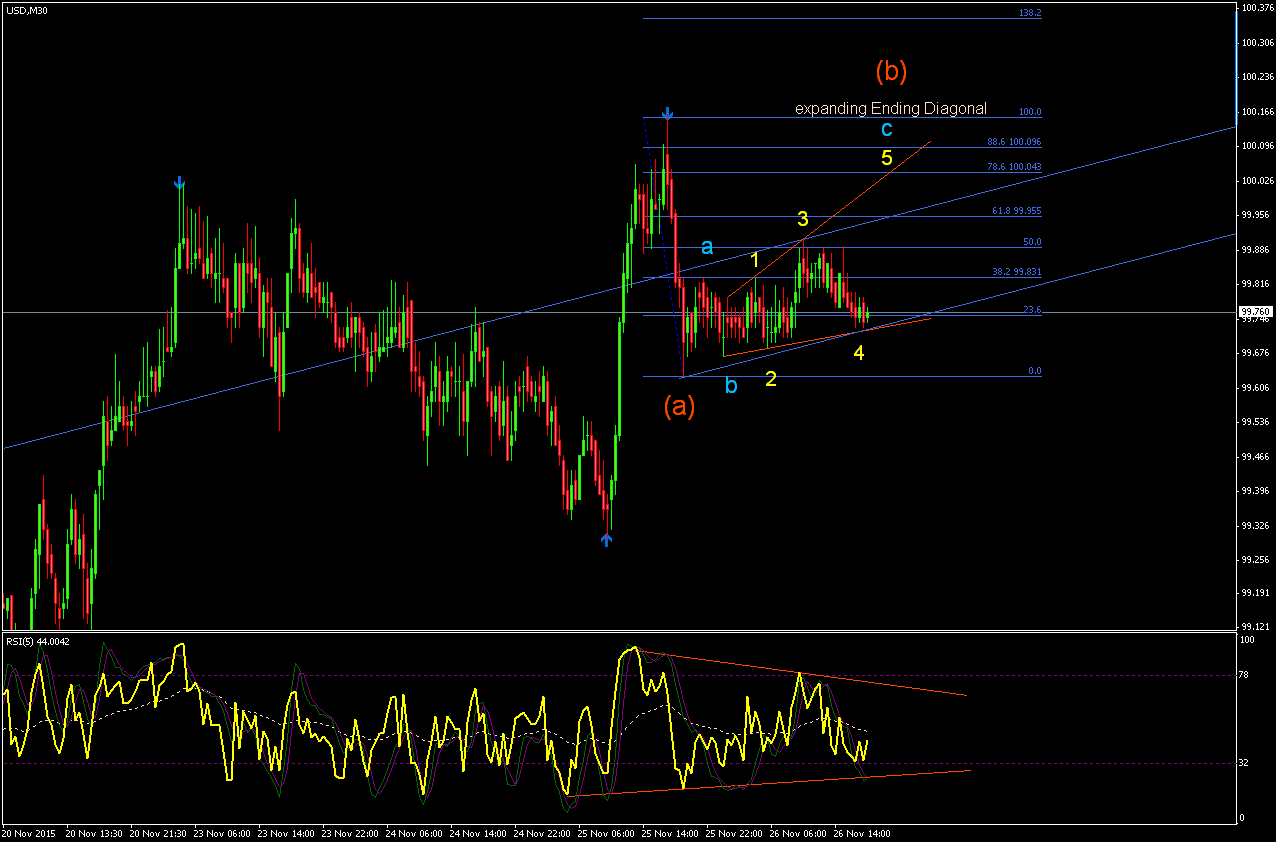
Task: Click the '88.6 100.096' Fibonacci label
Action: coord(1013,142)
